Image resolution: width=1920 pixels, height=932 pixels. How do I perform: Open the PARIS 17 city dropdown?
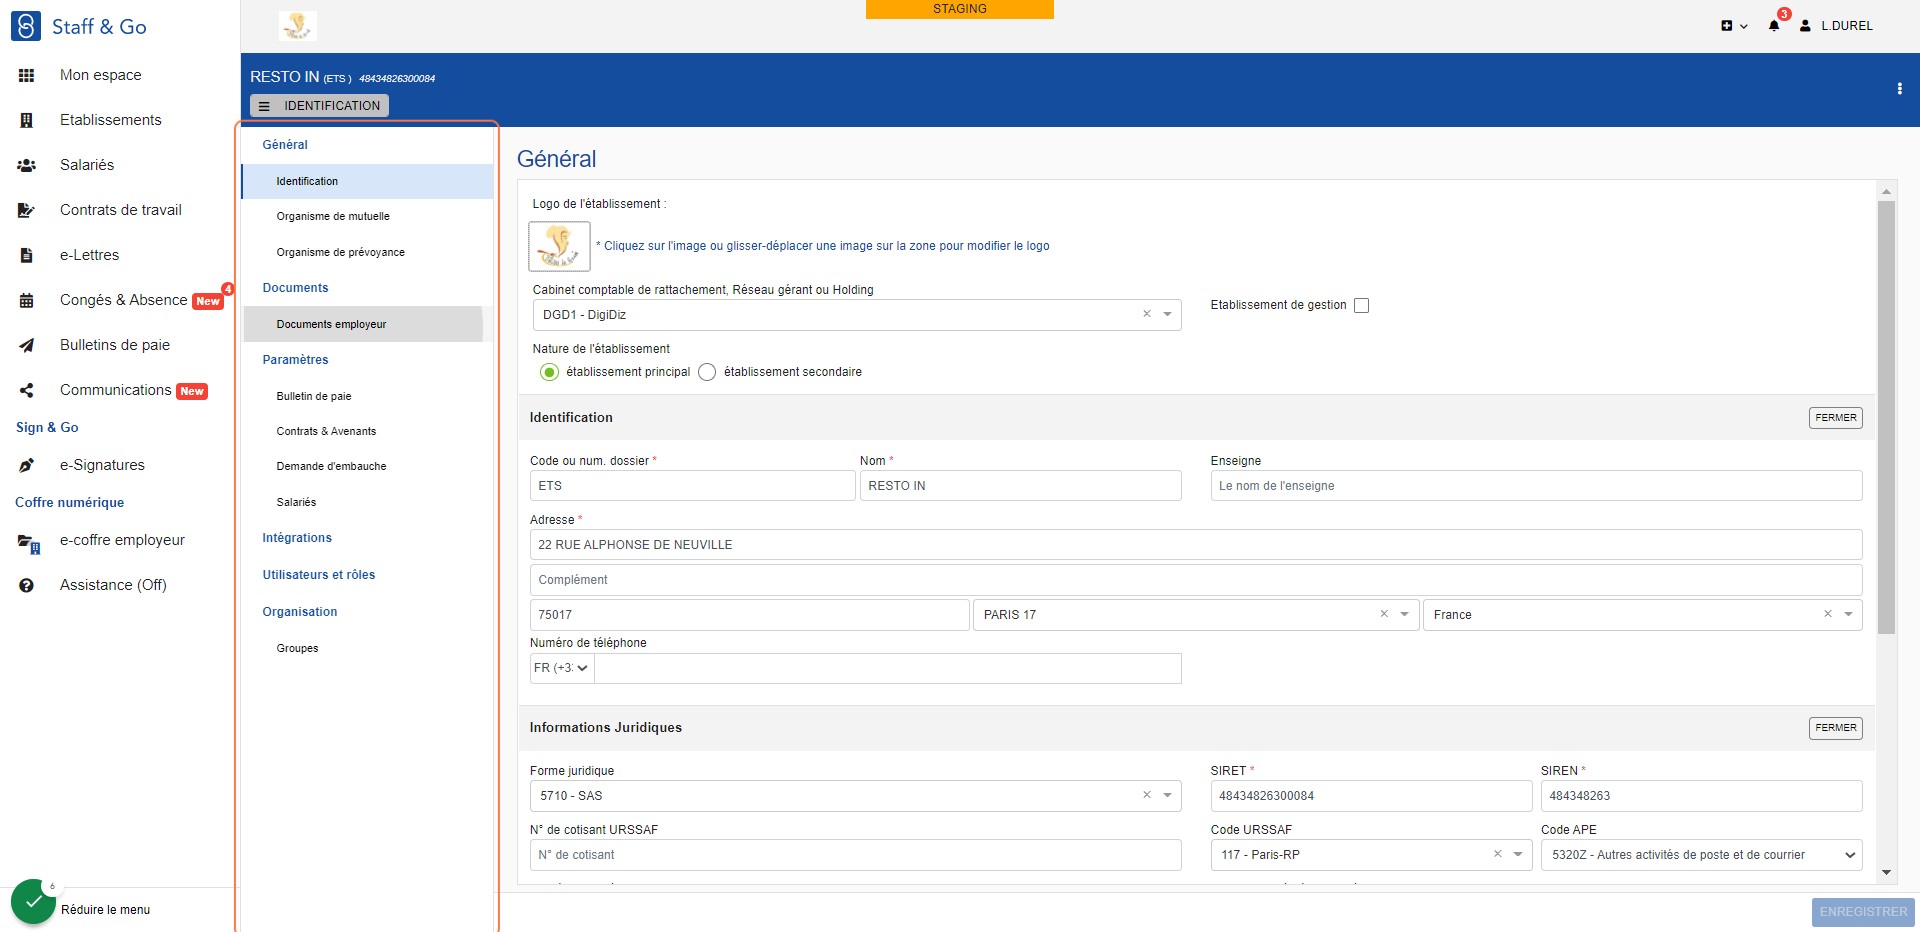(x=1404, y=615)
